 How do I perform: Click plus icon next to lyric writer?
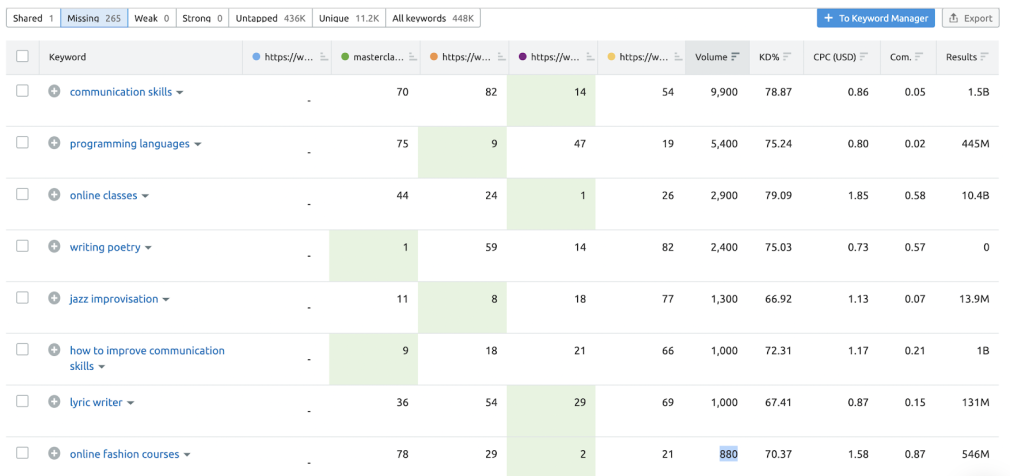(x=54, y=402)
